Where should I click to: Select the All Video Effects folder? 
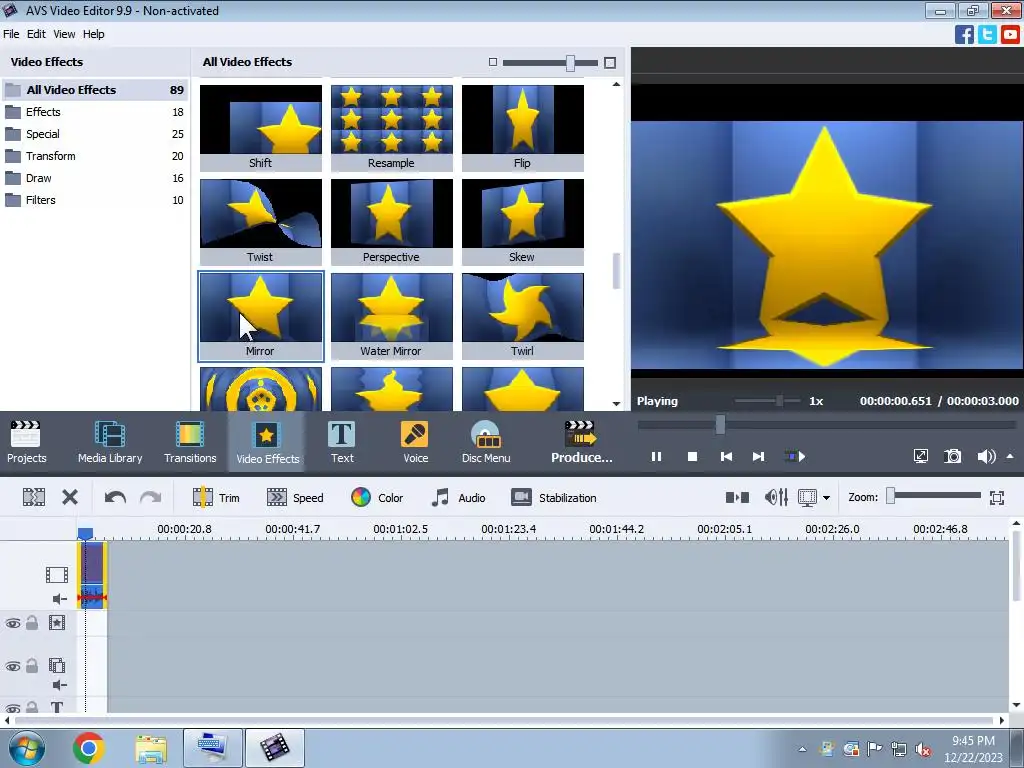[x=95, y=89]
